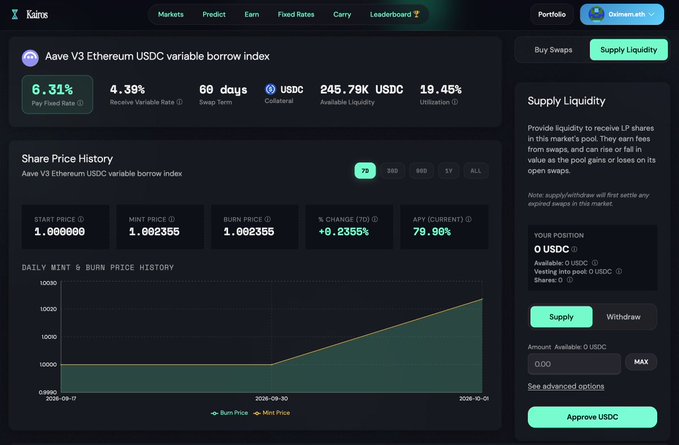Open the Pay Fixed Rate info icon
This screenshot has height=445, width=679.
(80, 103)
